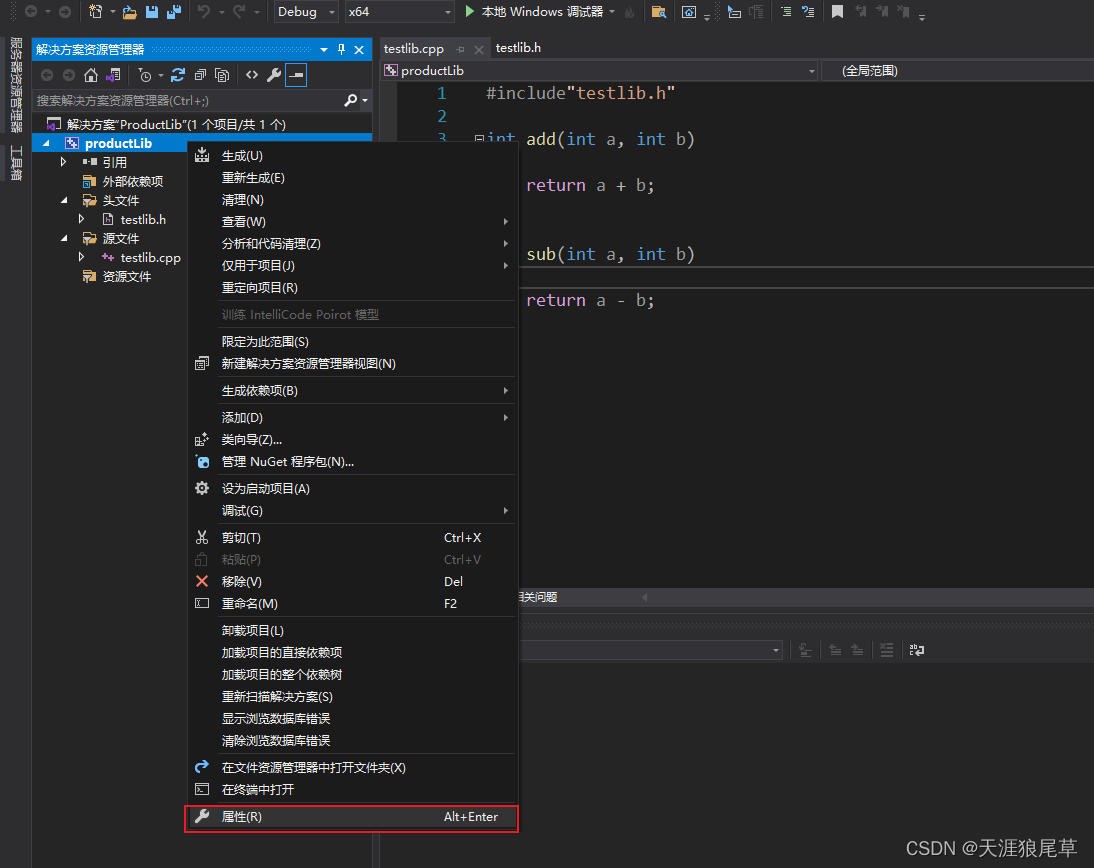Open the 生成依赖项(B) submenu
Screen dimensions: 1094x868
[x=352, y=391]
